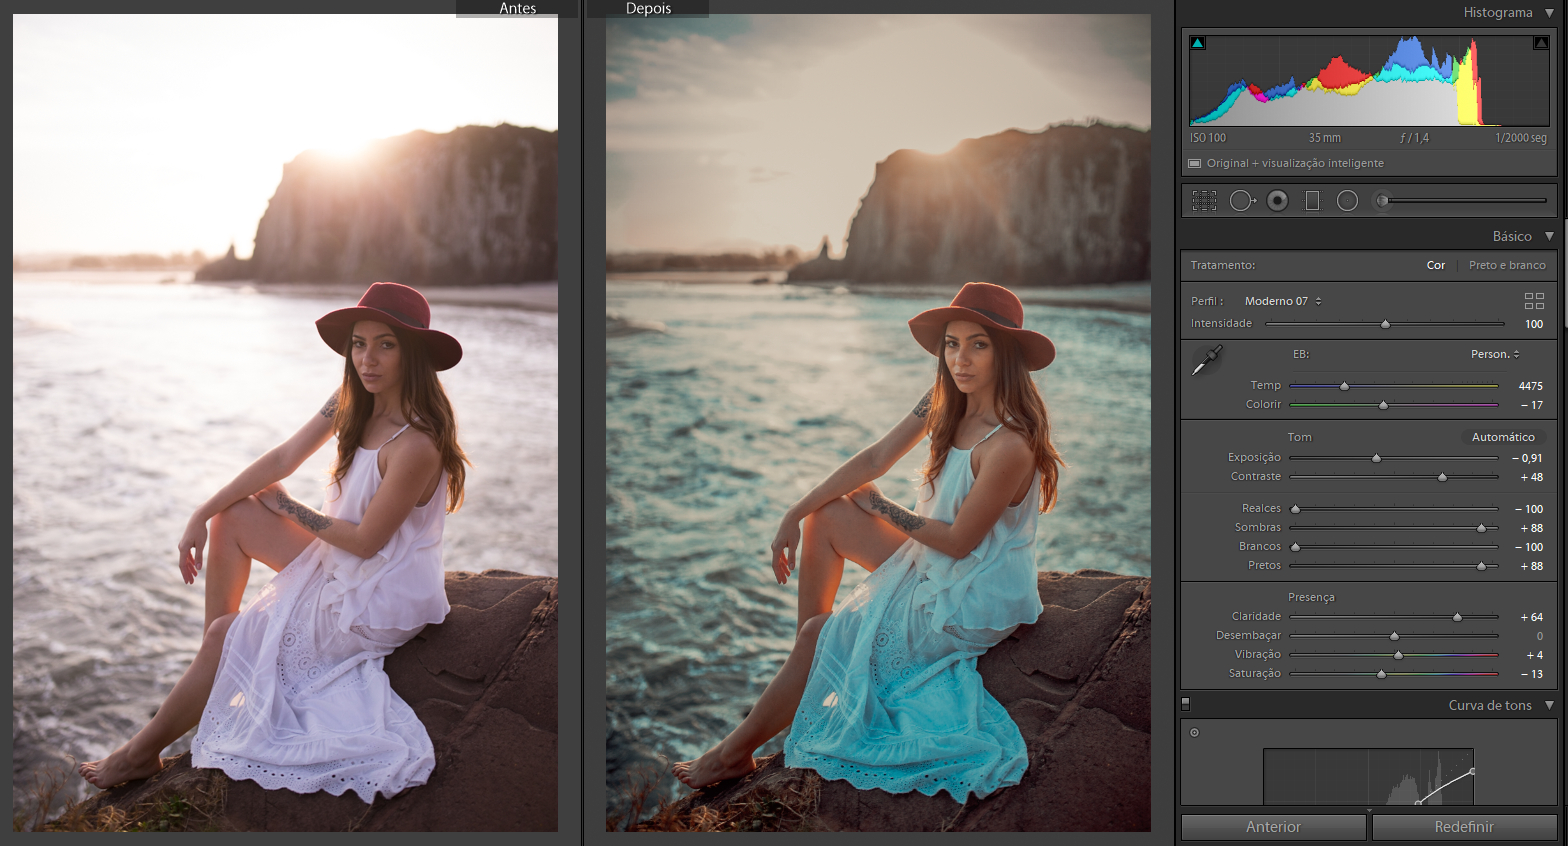Image resolution: width=1568 pixels, height=846 pixels.
Task: Select the Crop Overlay tool
Action: (1204, 201)
